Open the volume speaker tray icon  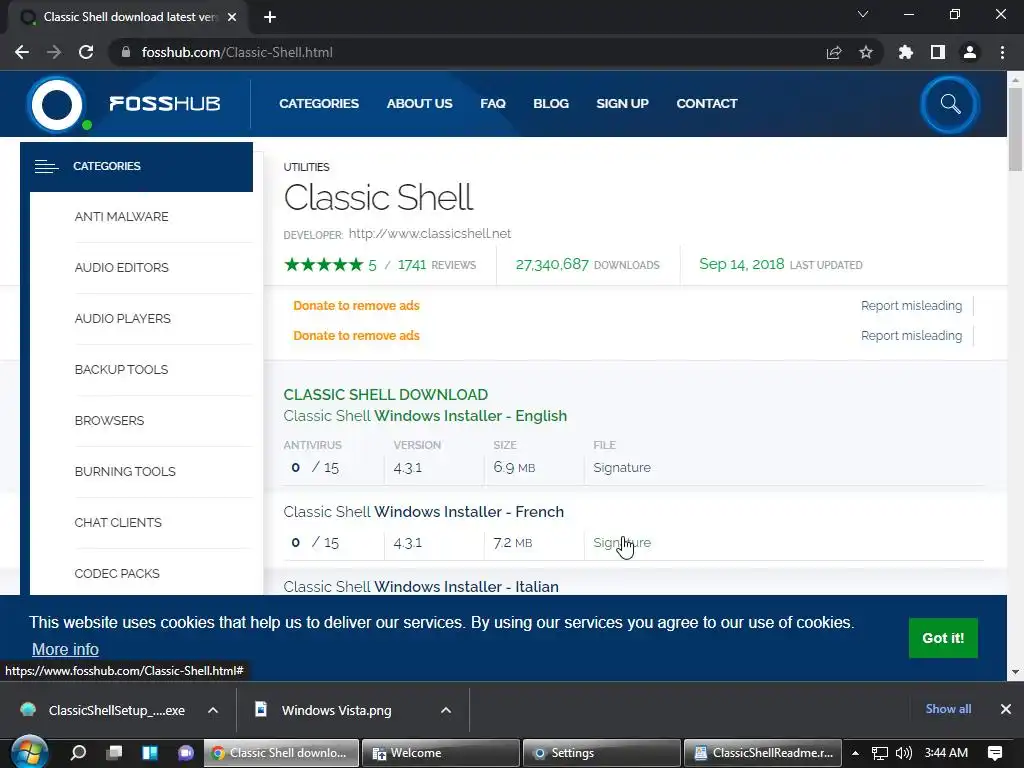coord(904,753)
